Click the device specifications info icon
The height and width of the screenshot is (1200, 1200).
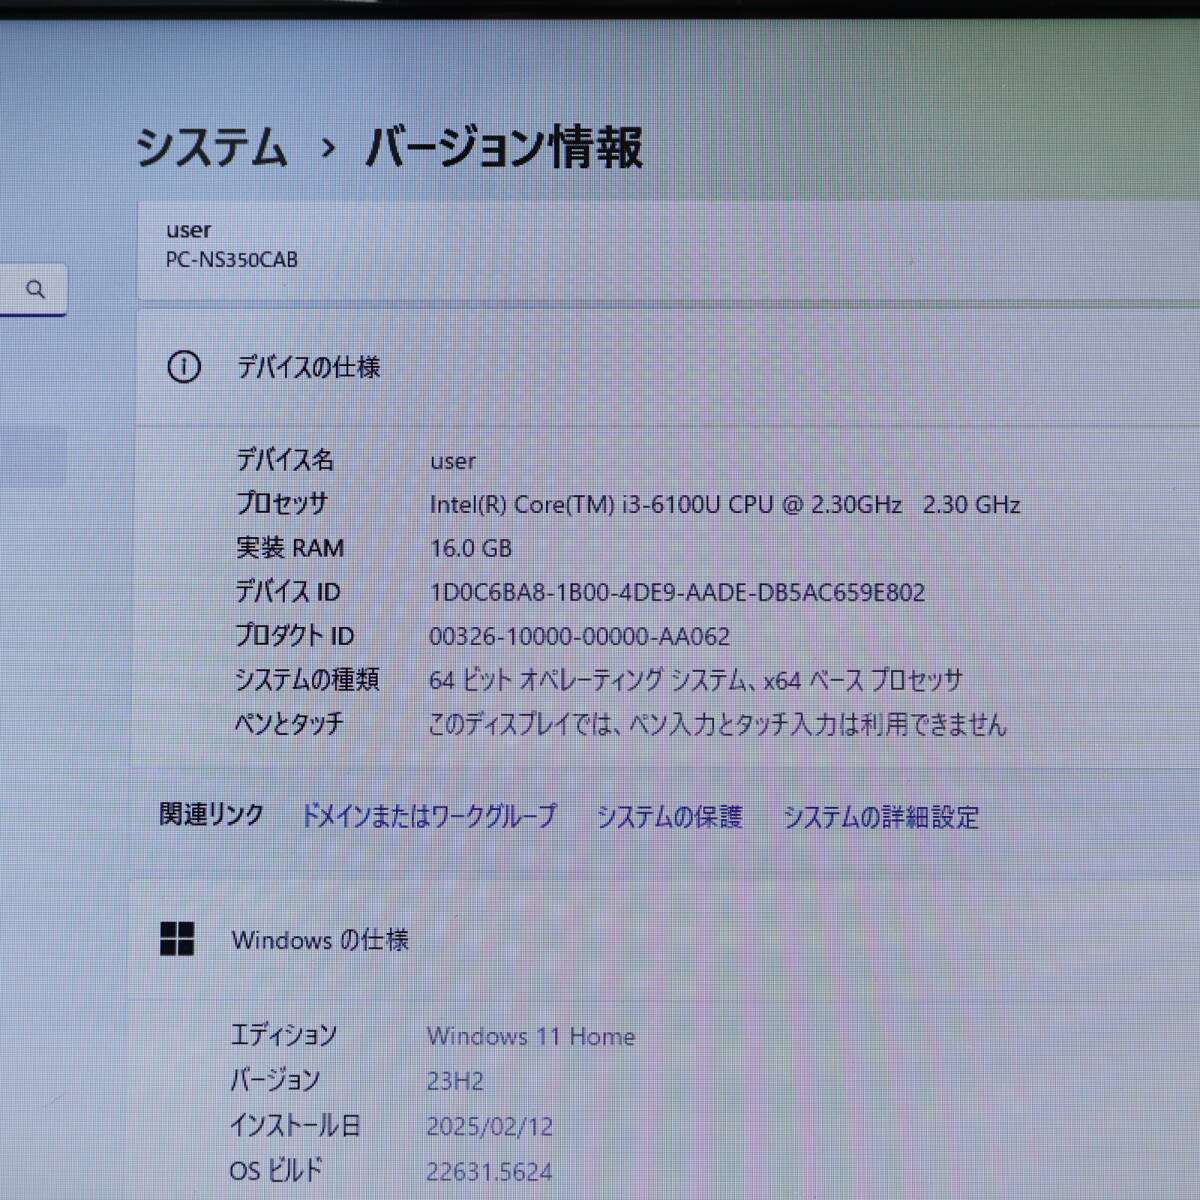pyautogui.click(x=184, y=367)
